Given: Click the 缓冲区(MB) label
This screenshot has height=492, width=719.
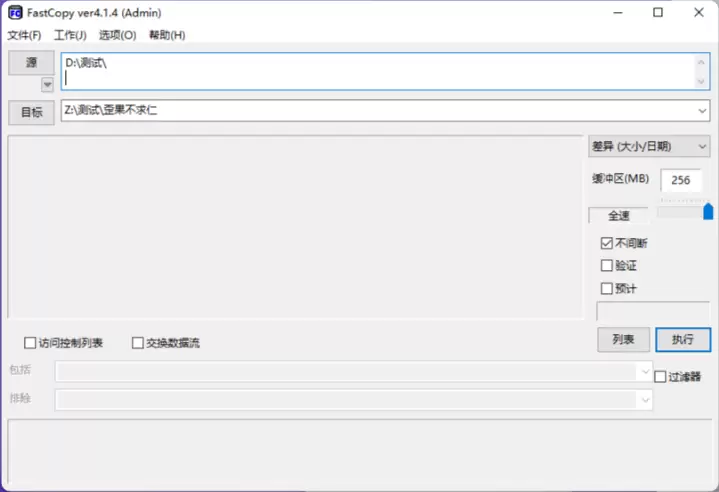Looking at the screenshot, I should [x=620, y=178].
